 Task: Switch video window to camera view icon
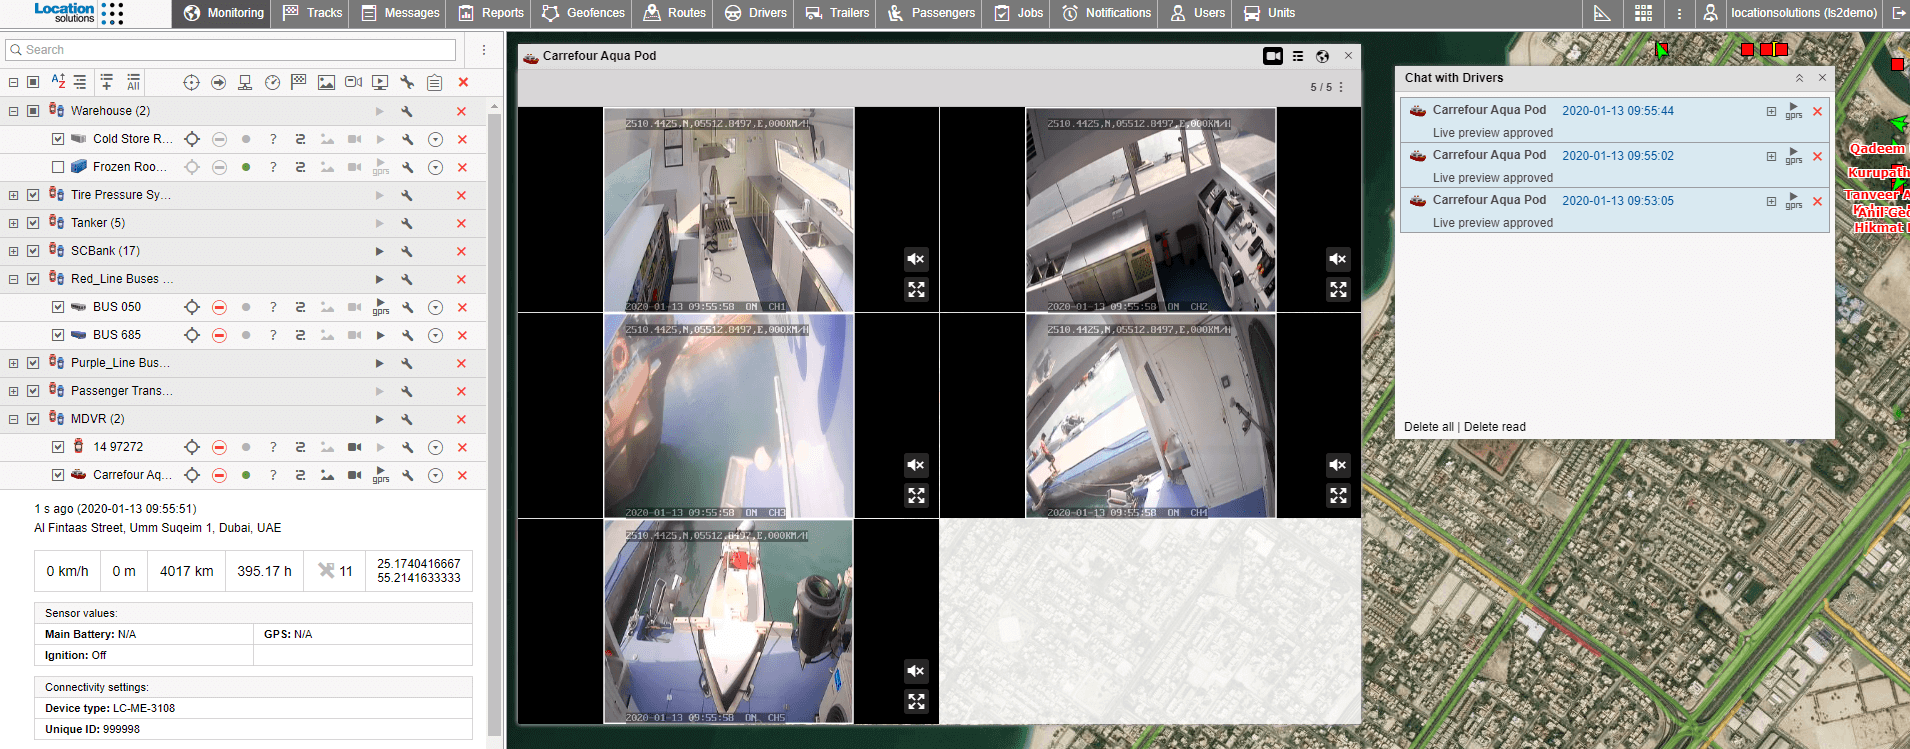click(1273, 56)
